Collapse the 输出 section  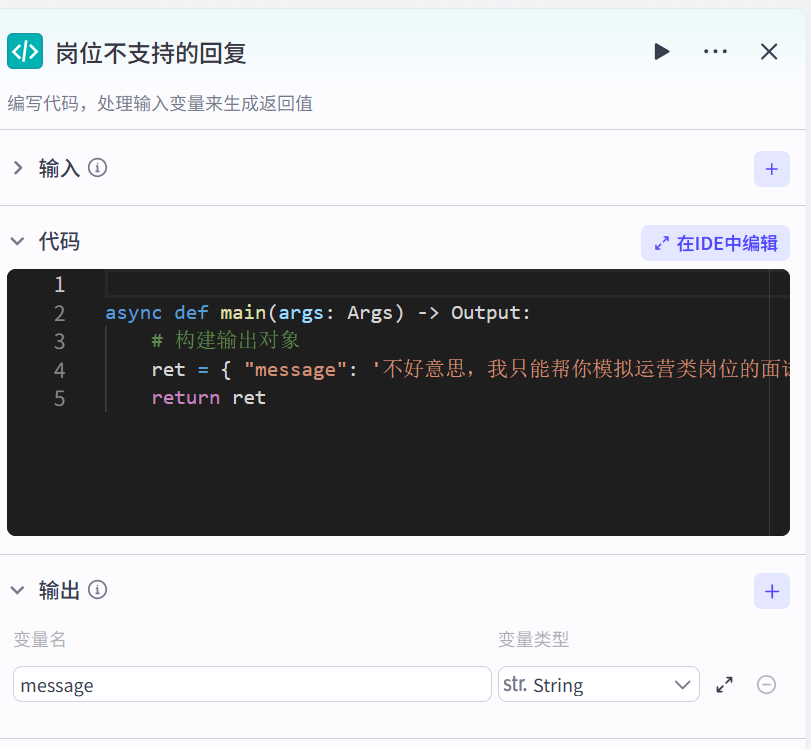point(17,590)
